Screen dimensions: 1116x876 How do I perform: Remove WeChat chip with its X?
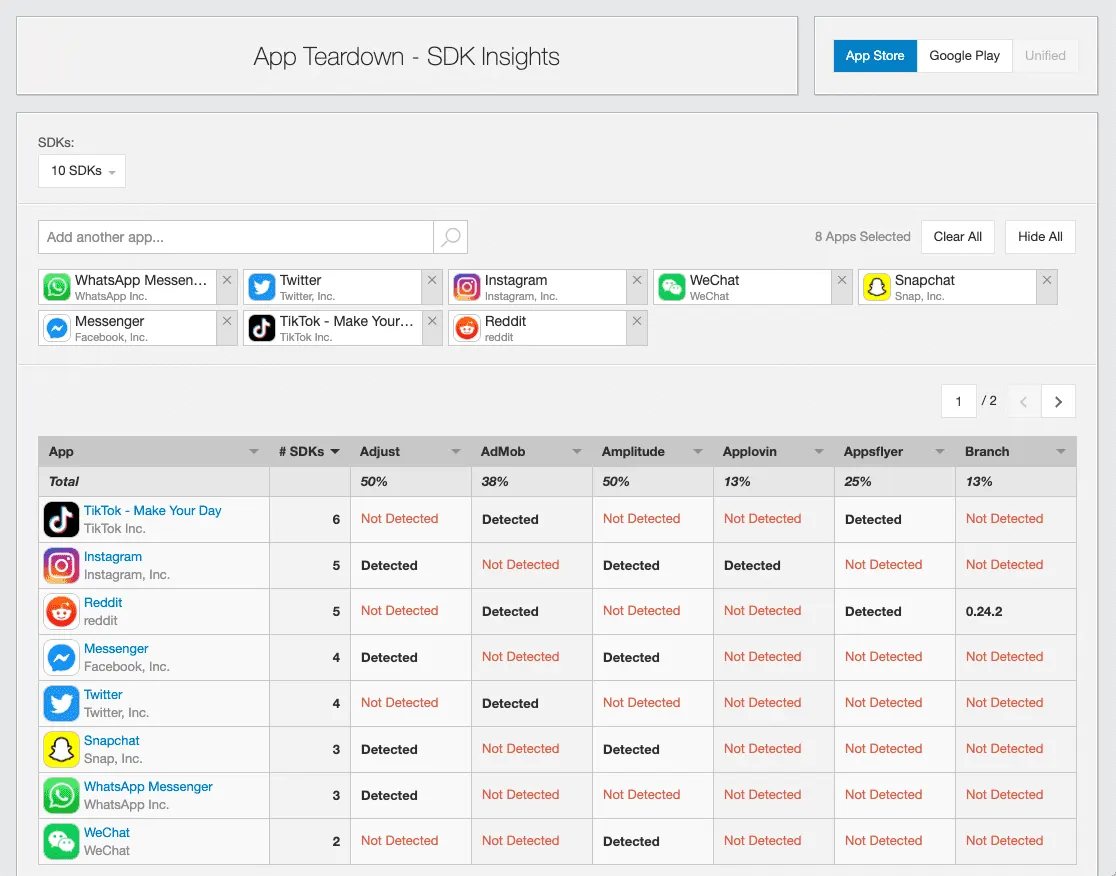[x=842, y=280]
